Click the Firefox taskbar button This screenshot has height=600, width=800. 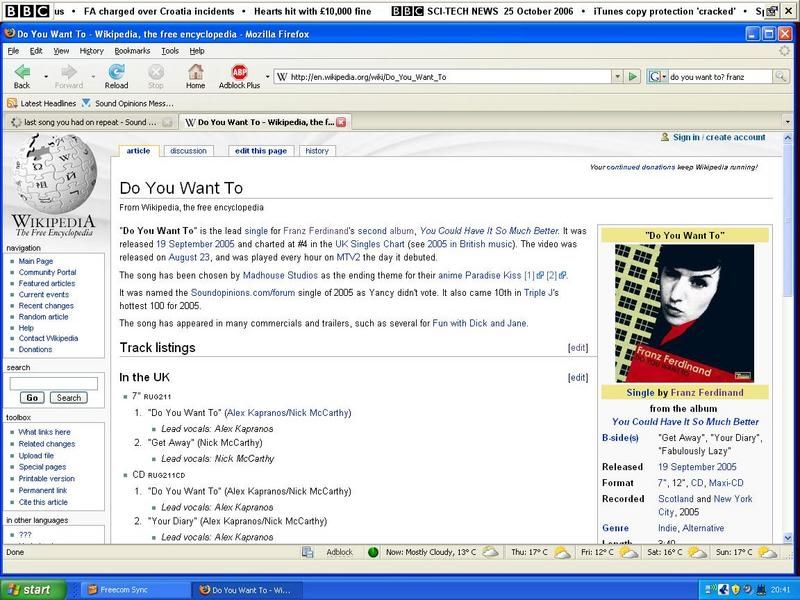[x=247, y=590]
